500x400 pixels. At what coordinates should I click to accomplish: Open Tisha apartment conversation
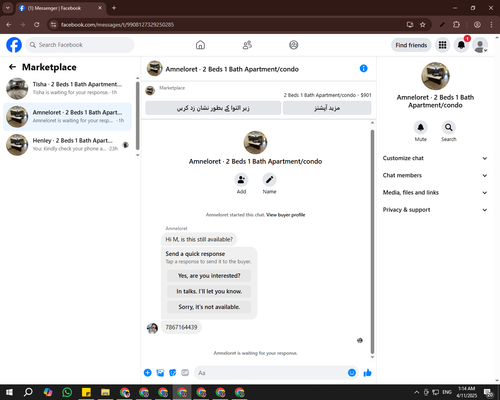click(67, 89)
